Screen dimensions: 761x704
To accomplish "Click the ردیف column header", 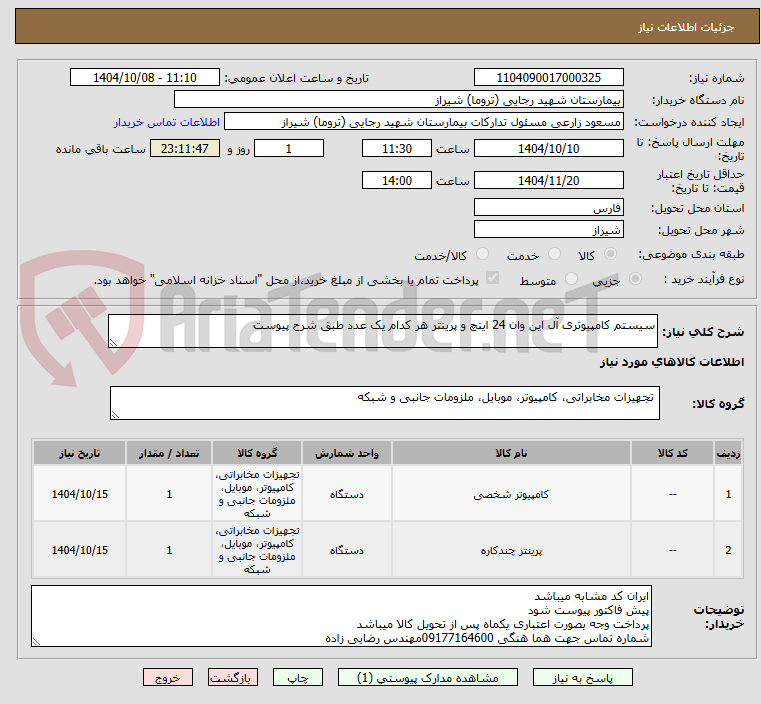I will point(728,453).
